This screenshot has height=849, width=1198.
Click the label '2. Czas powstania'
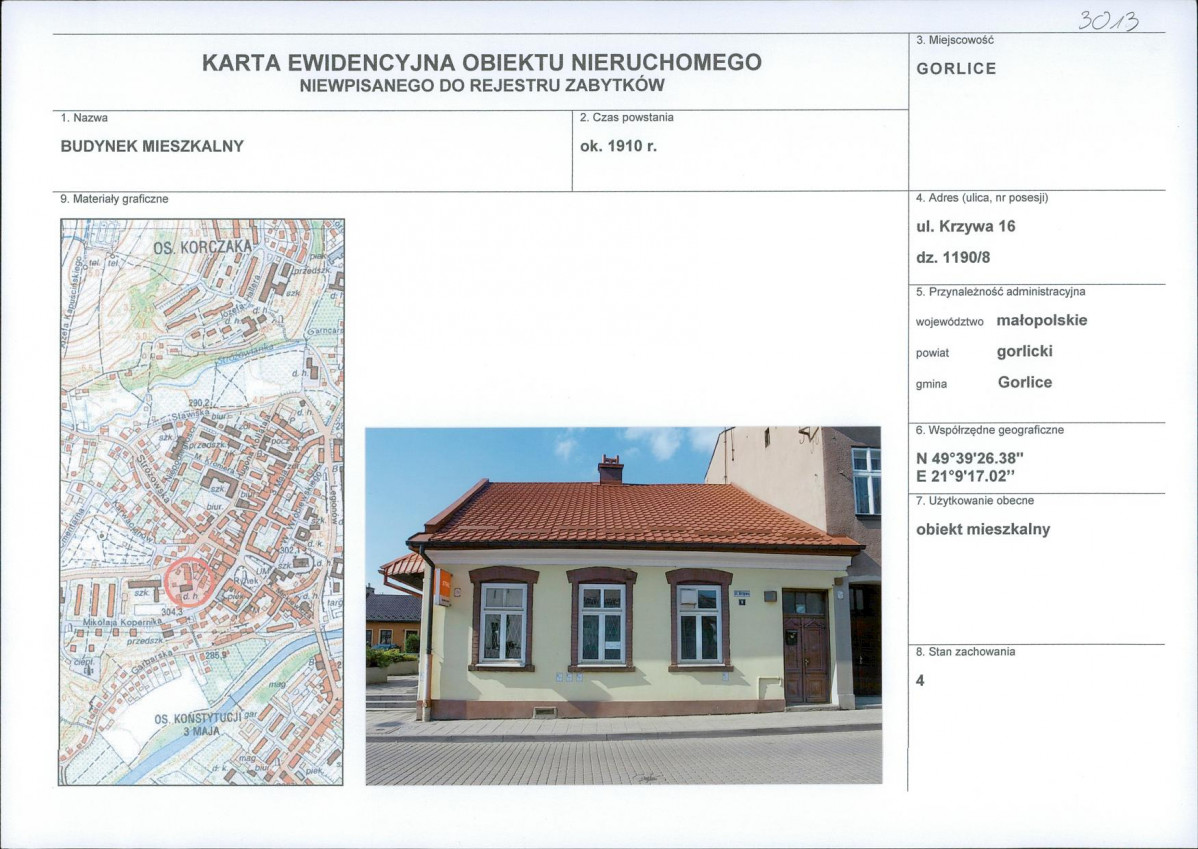point(627,118)
